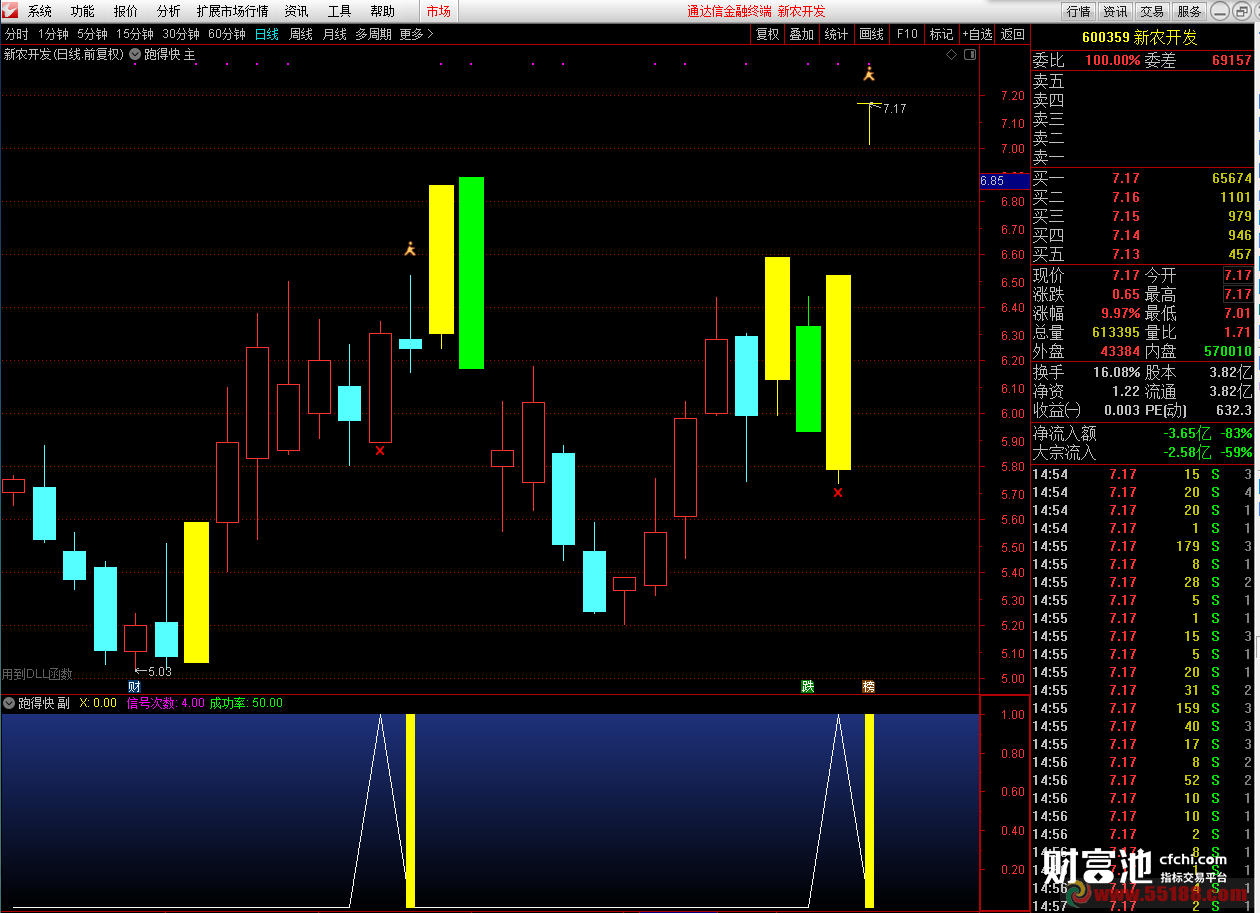This screenshot has width=1260, height=913.
Task: Click the 卖一 ask row
Action: click(1144, 157)
